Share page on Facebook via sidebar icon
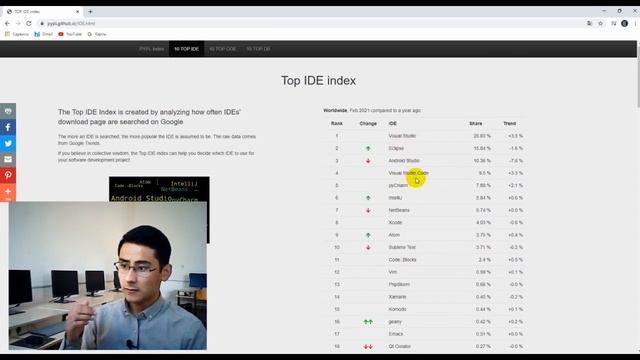Screen dimensions: 640x360 click(8, 127)
